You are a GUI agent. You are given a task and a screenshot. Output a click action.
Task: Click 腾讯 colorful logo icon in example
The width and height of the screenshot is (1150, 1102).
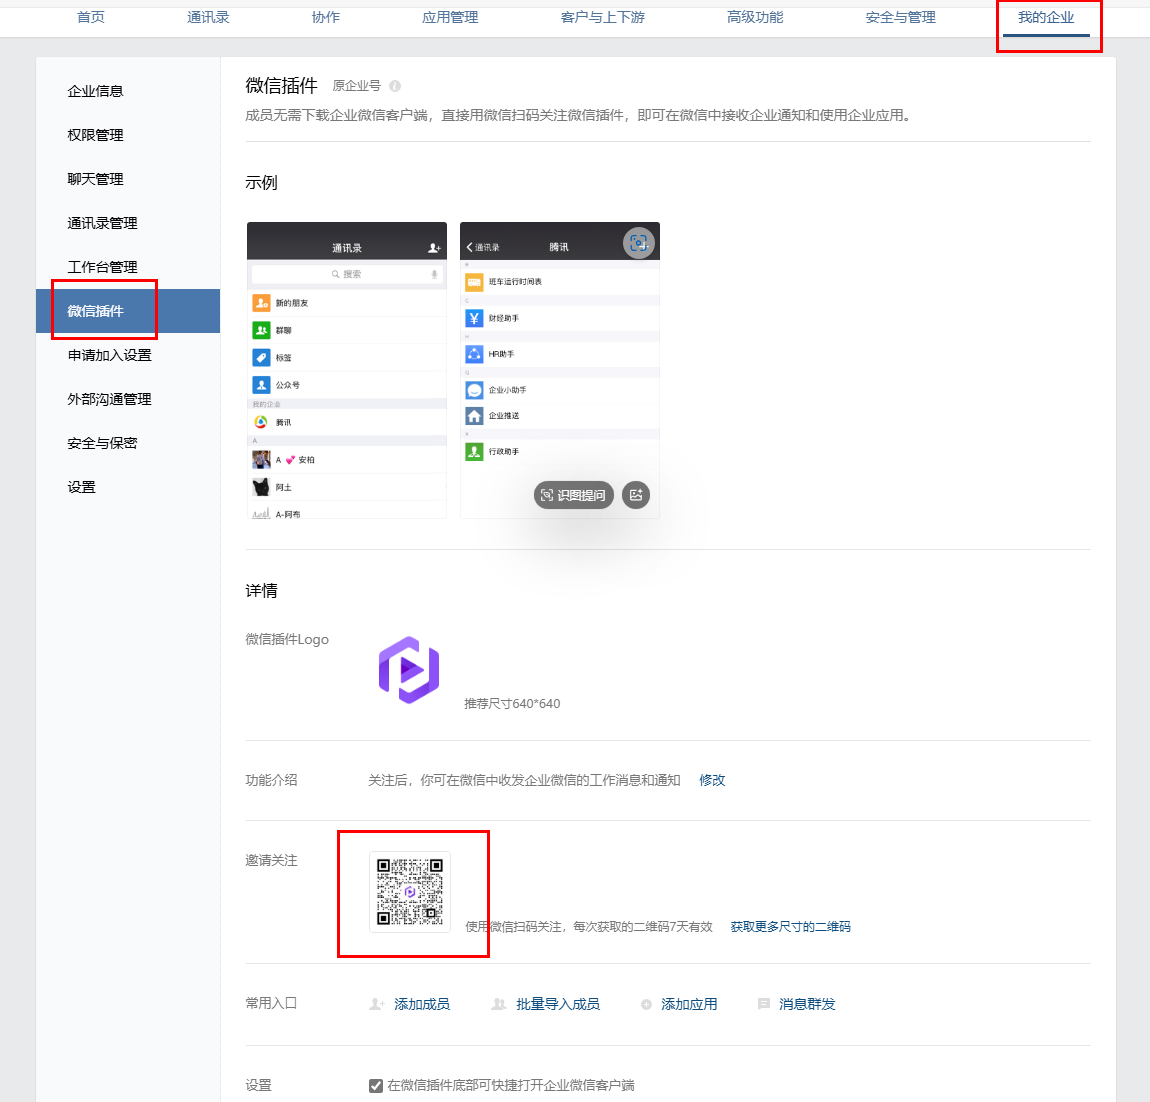click(261, 422)
